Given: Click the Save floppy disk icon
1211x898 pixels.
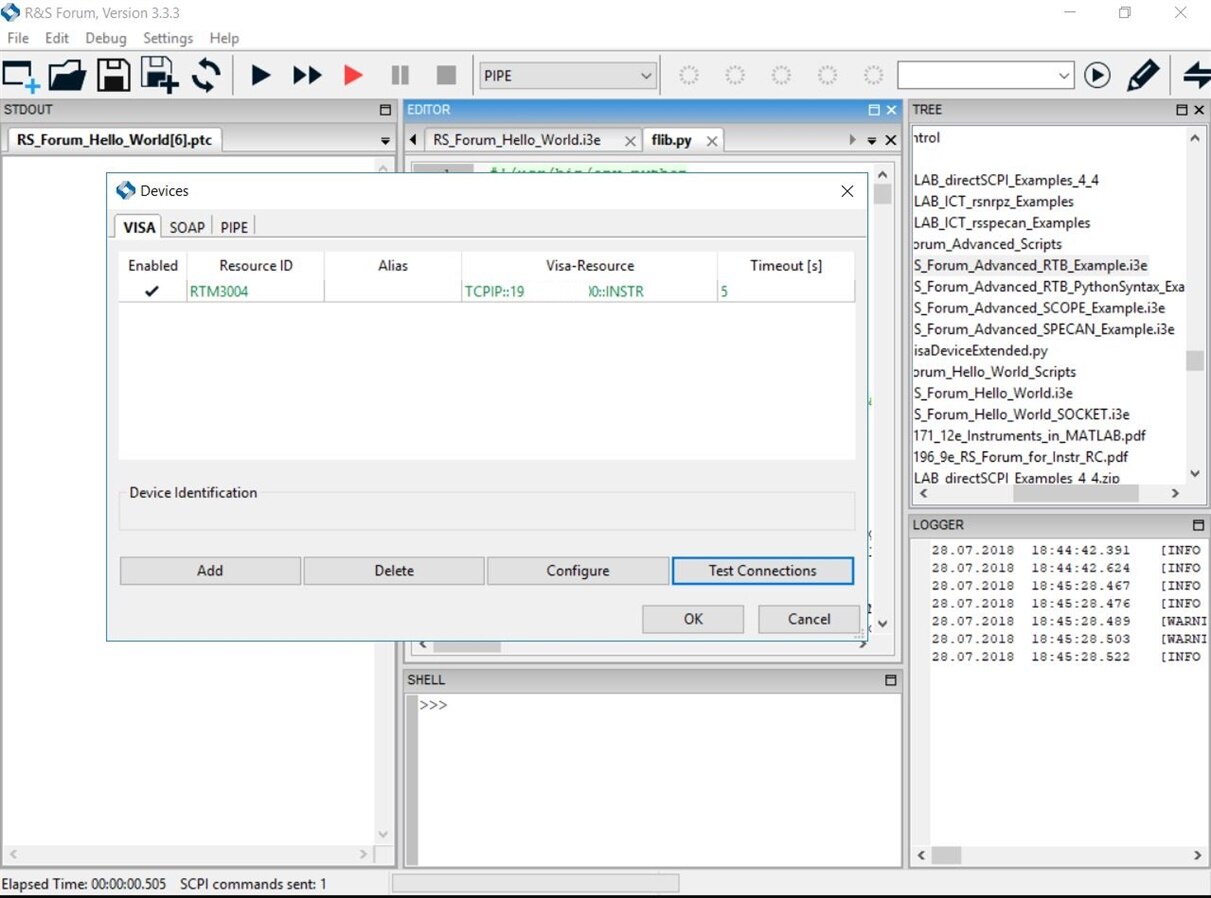Looking at the screenshot, I should click(112, 76).
